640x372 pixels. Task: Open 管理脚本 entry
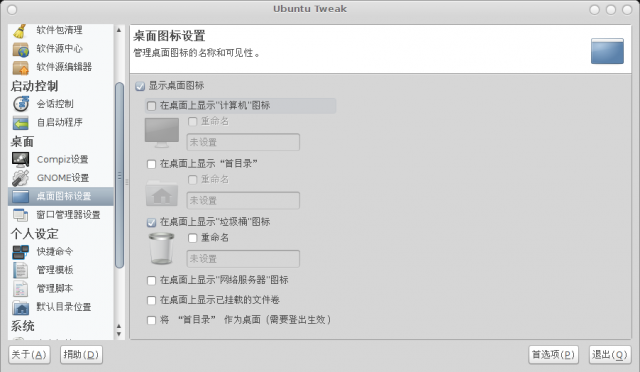point(55,288)
